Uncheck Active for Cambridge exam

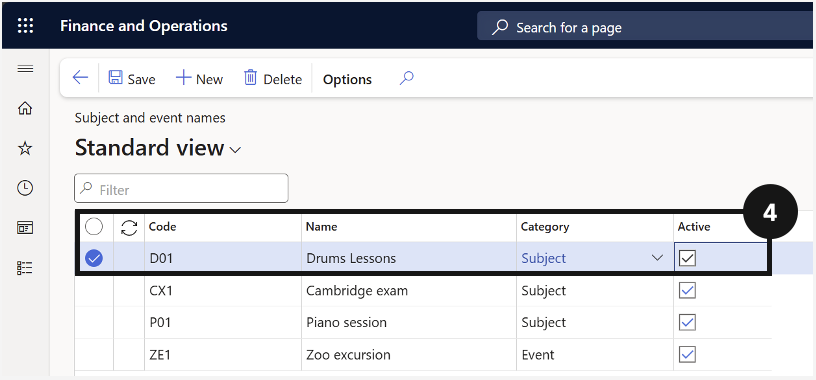tap(687, 290)
